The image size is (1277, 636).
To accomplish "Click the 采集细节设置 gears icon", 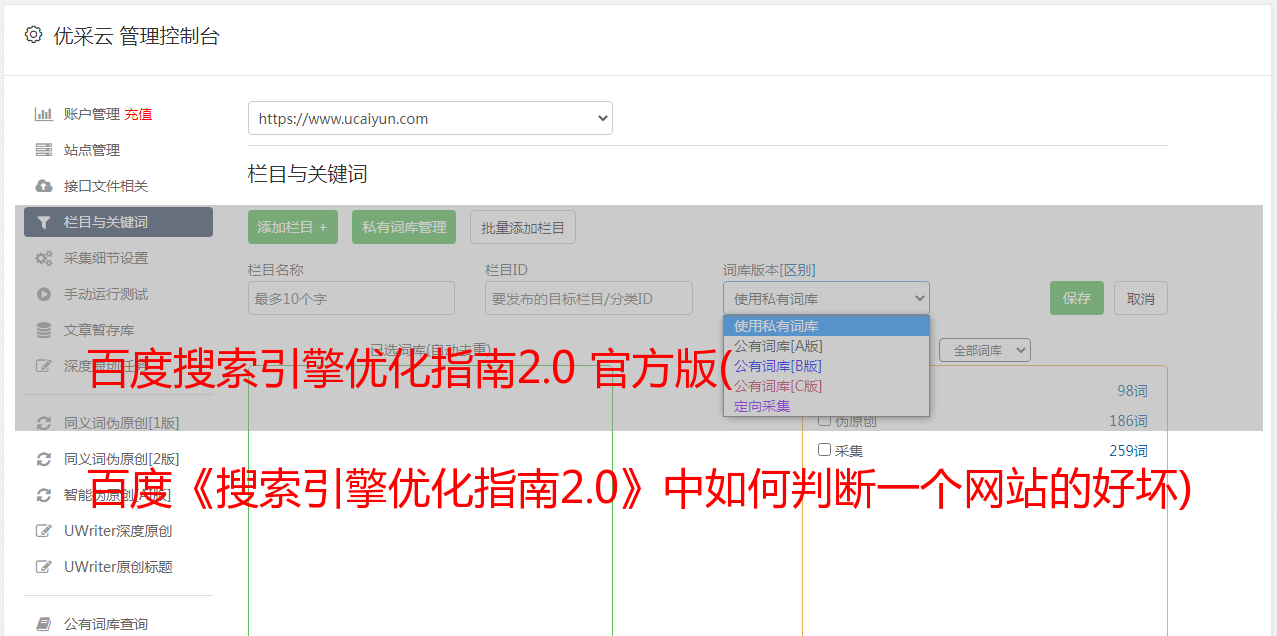I will point(44,258).
